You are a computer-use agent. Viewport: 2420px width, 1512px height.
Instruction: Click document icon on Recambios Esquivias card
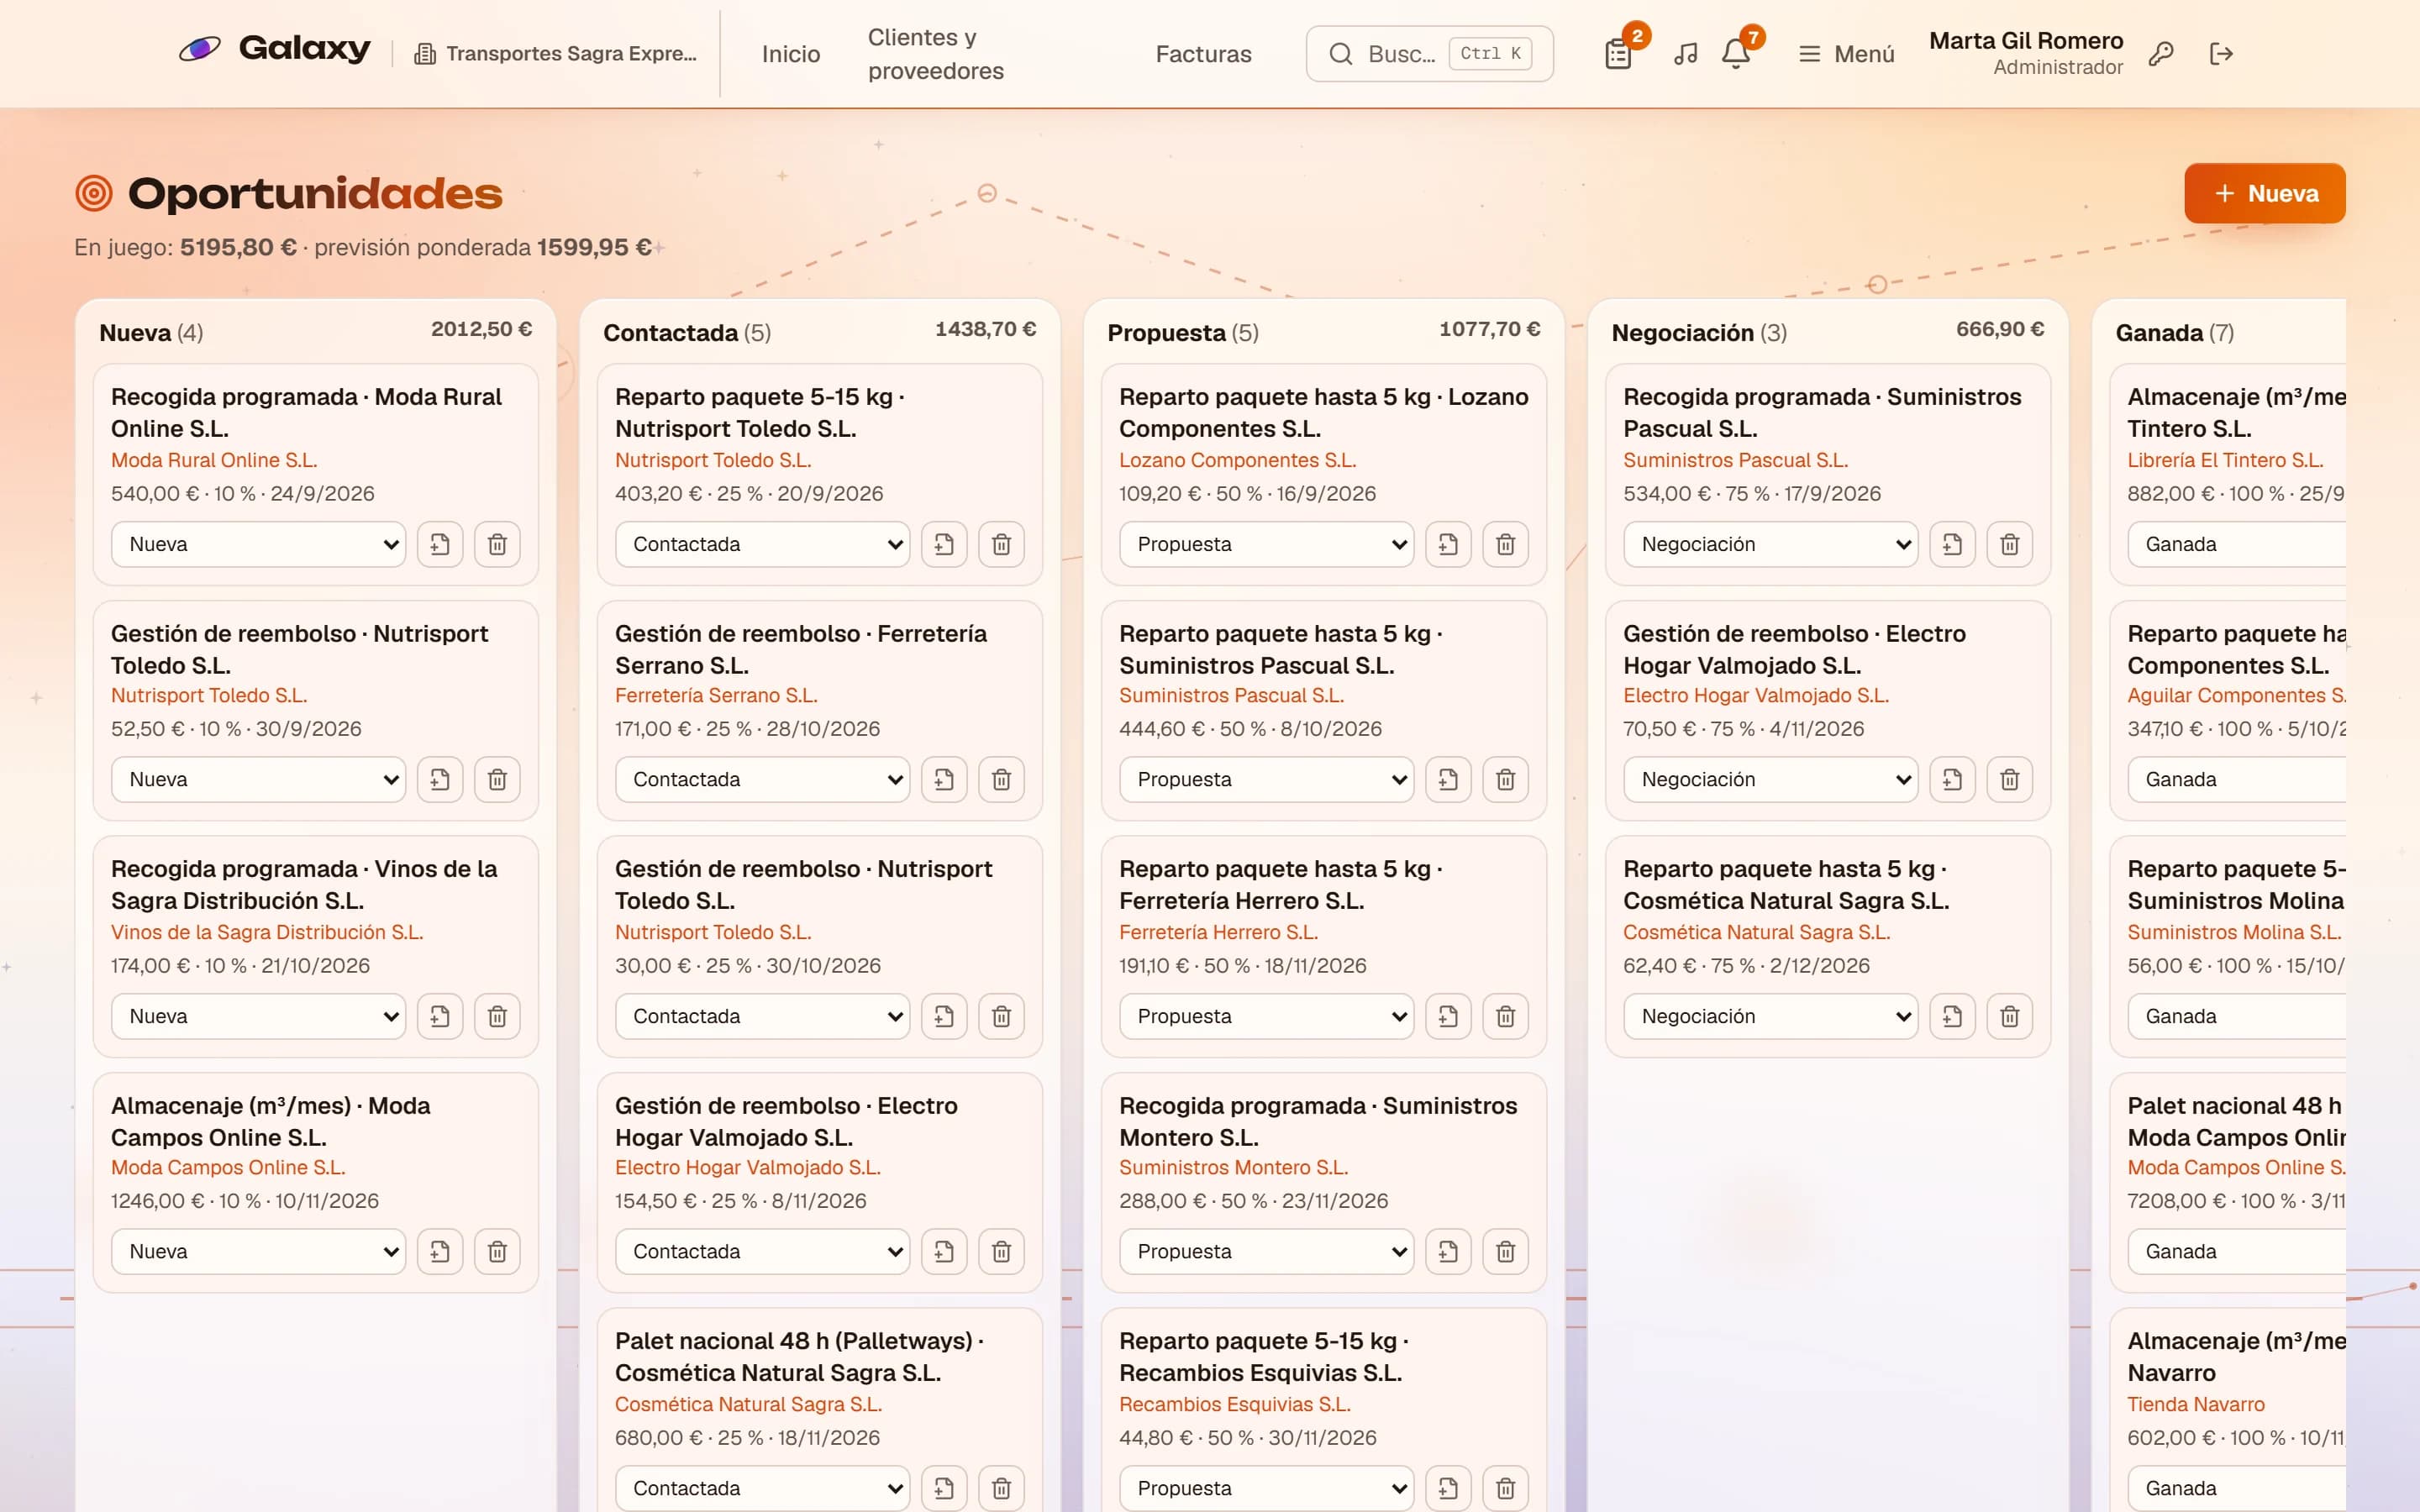coord(1448,1488)
